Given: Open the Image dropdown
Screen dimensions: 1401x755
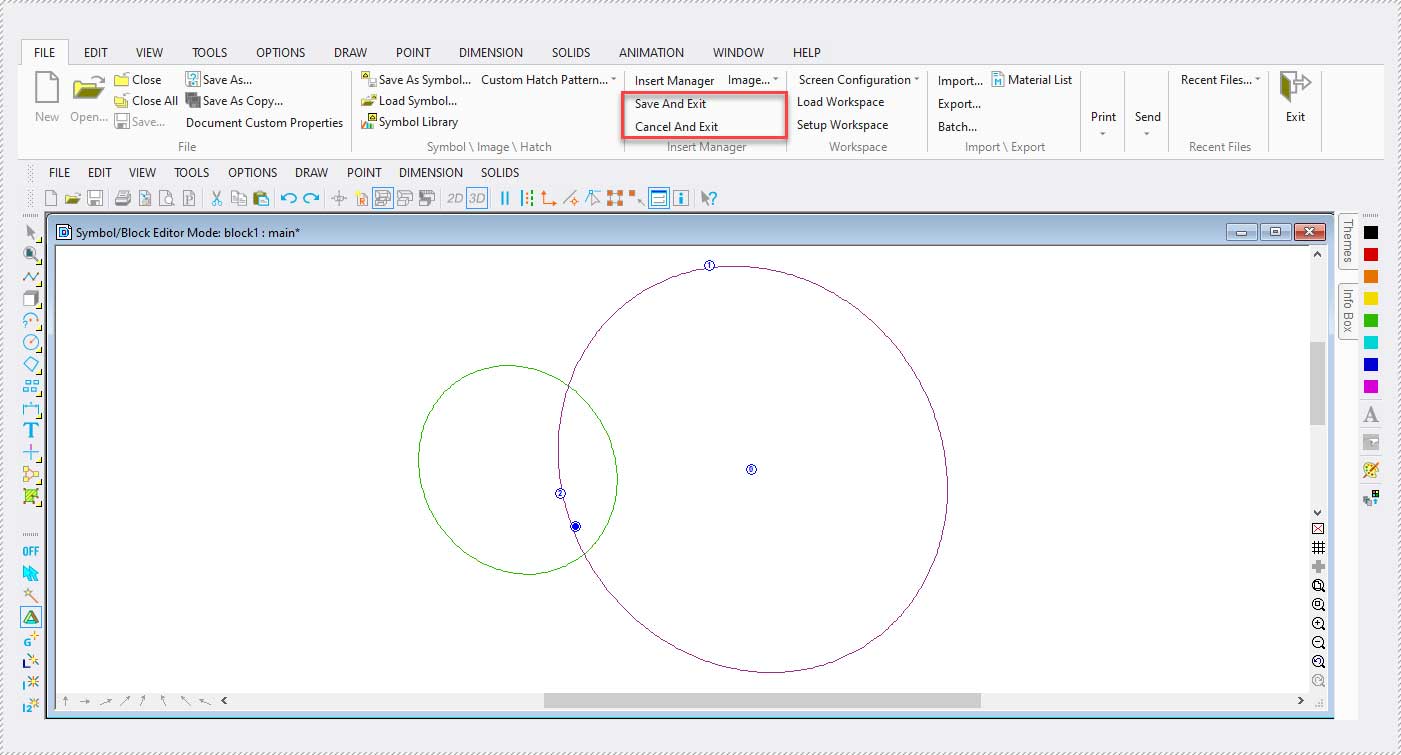Looking at the screenshot, I should 752,80.
